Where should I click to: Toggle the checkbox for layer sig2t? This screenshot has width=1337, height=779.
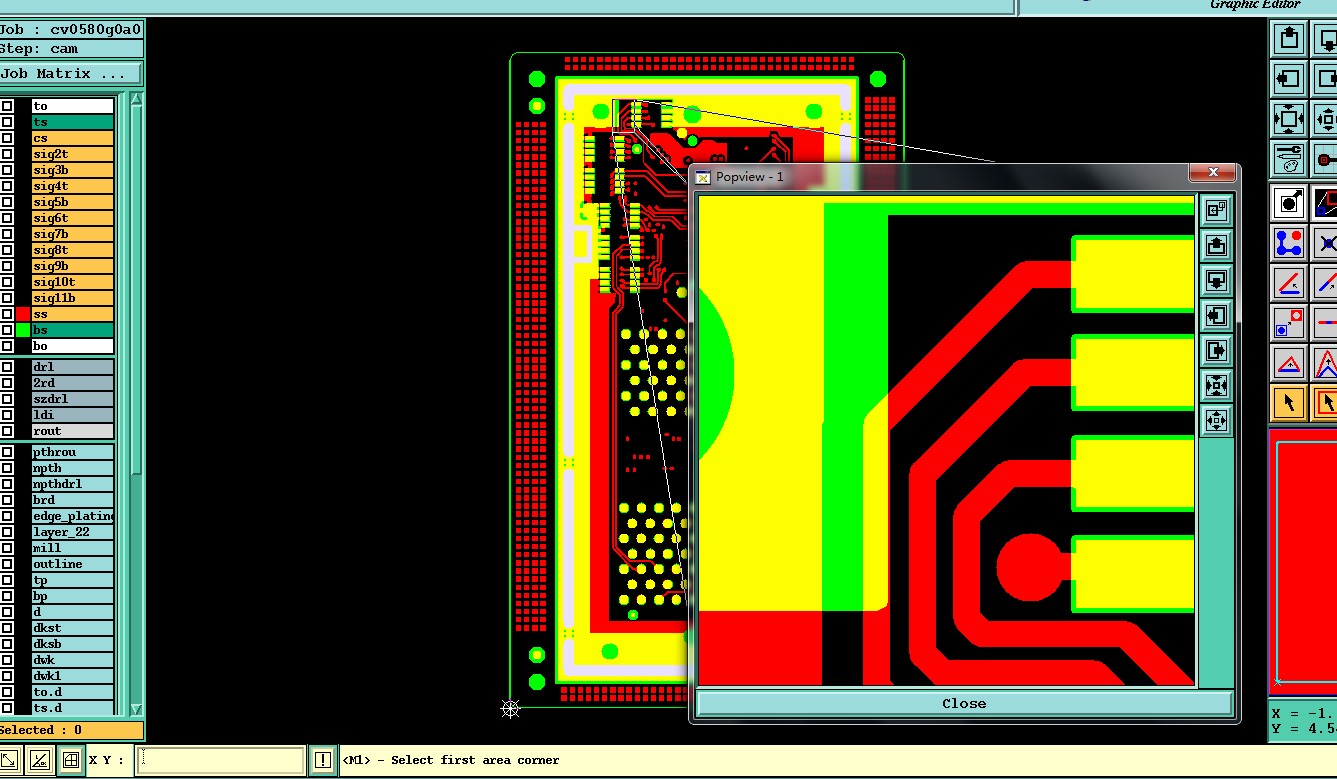(x=7, y=154)
